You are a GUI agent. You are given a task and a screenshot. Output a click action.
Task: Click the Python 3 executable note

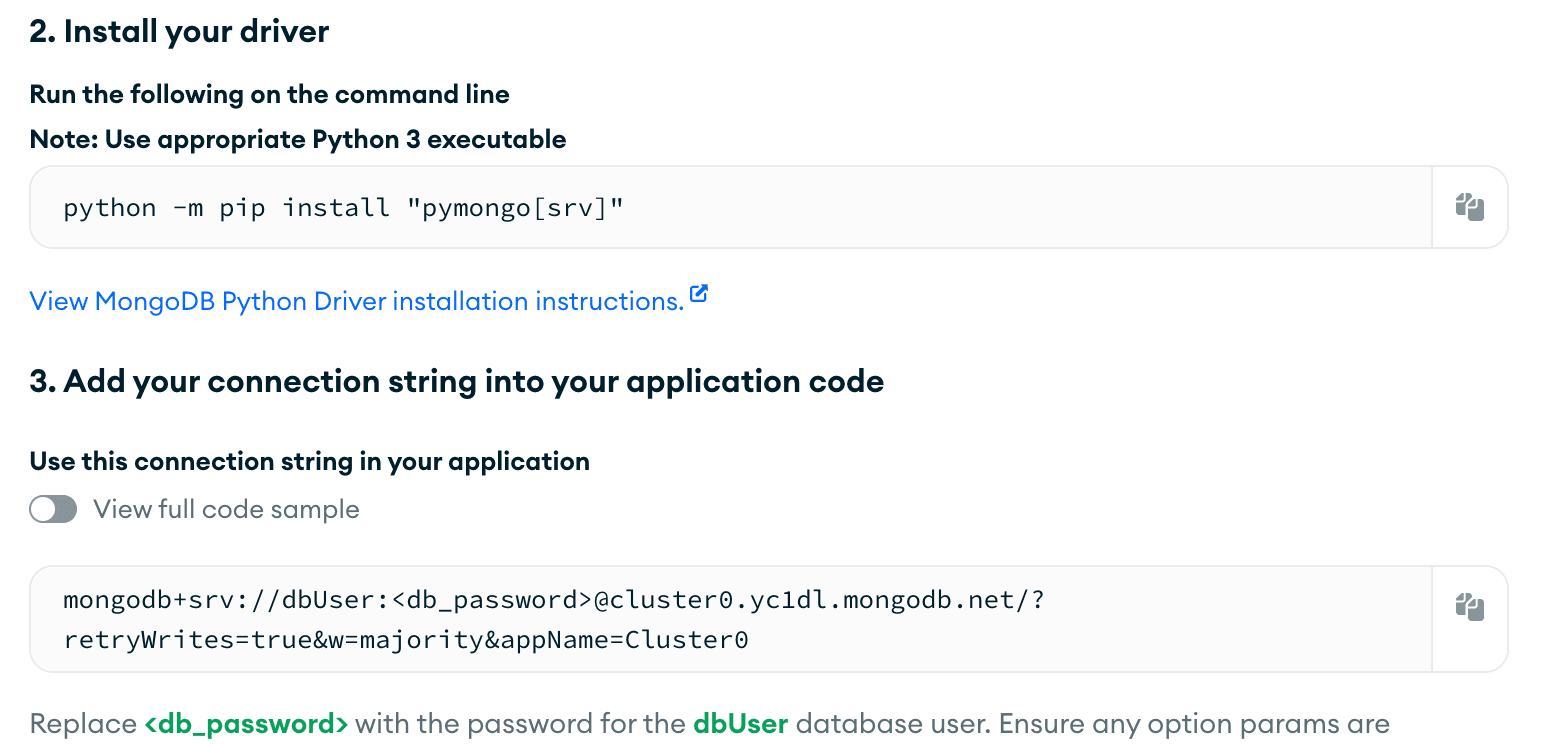pos(298,139)
